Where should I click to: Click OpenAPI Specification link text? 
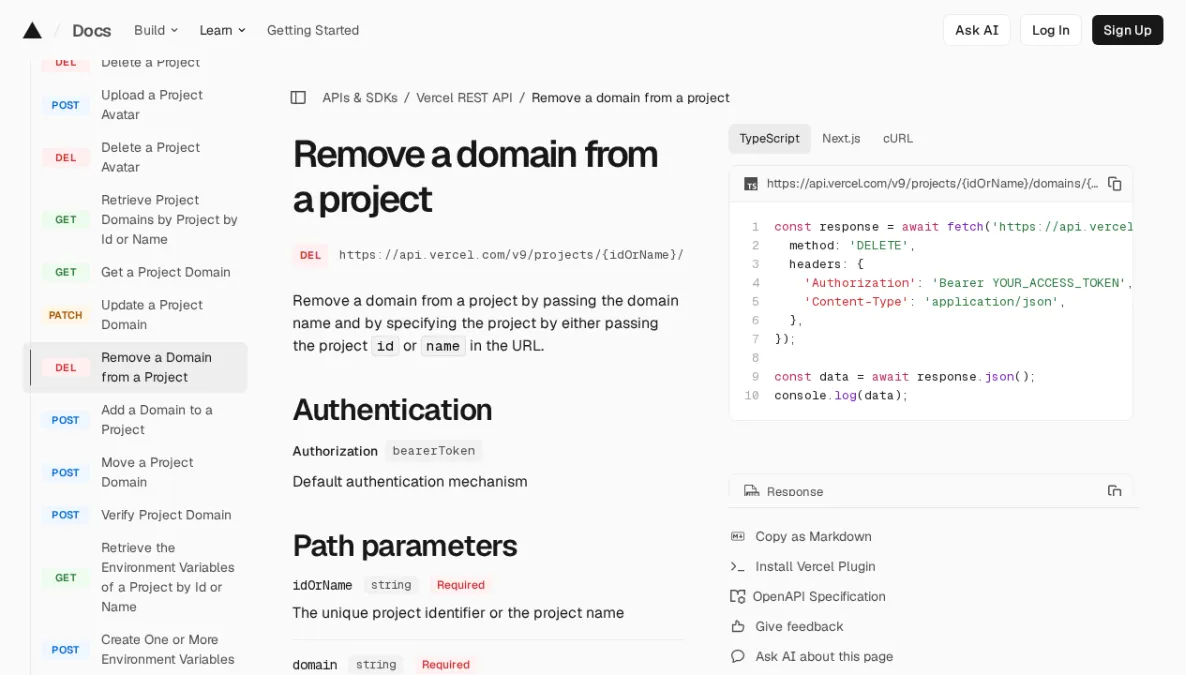(x=819, y=597)
